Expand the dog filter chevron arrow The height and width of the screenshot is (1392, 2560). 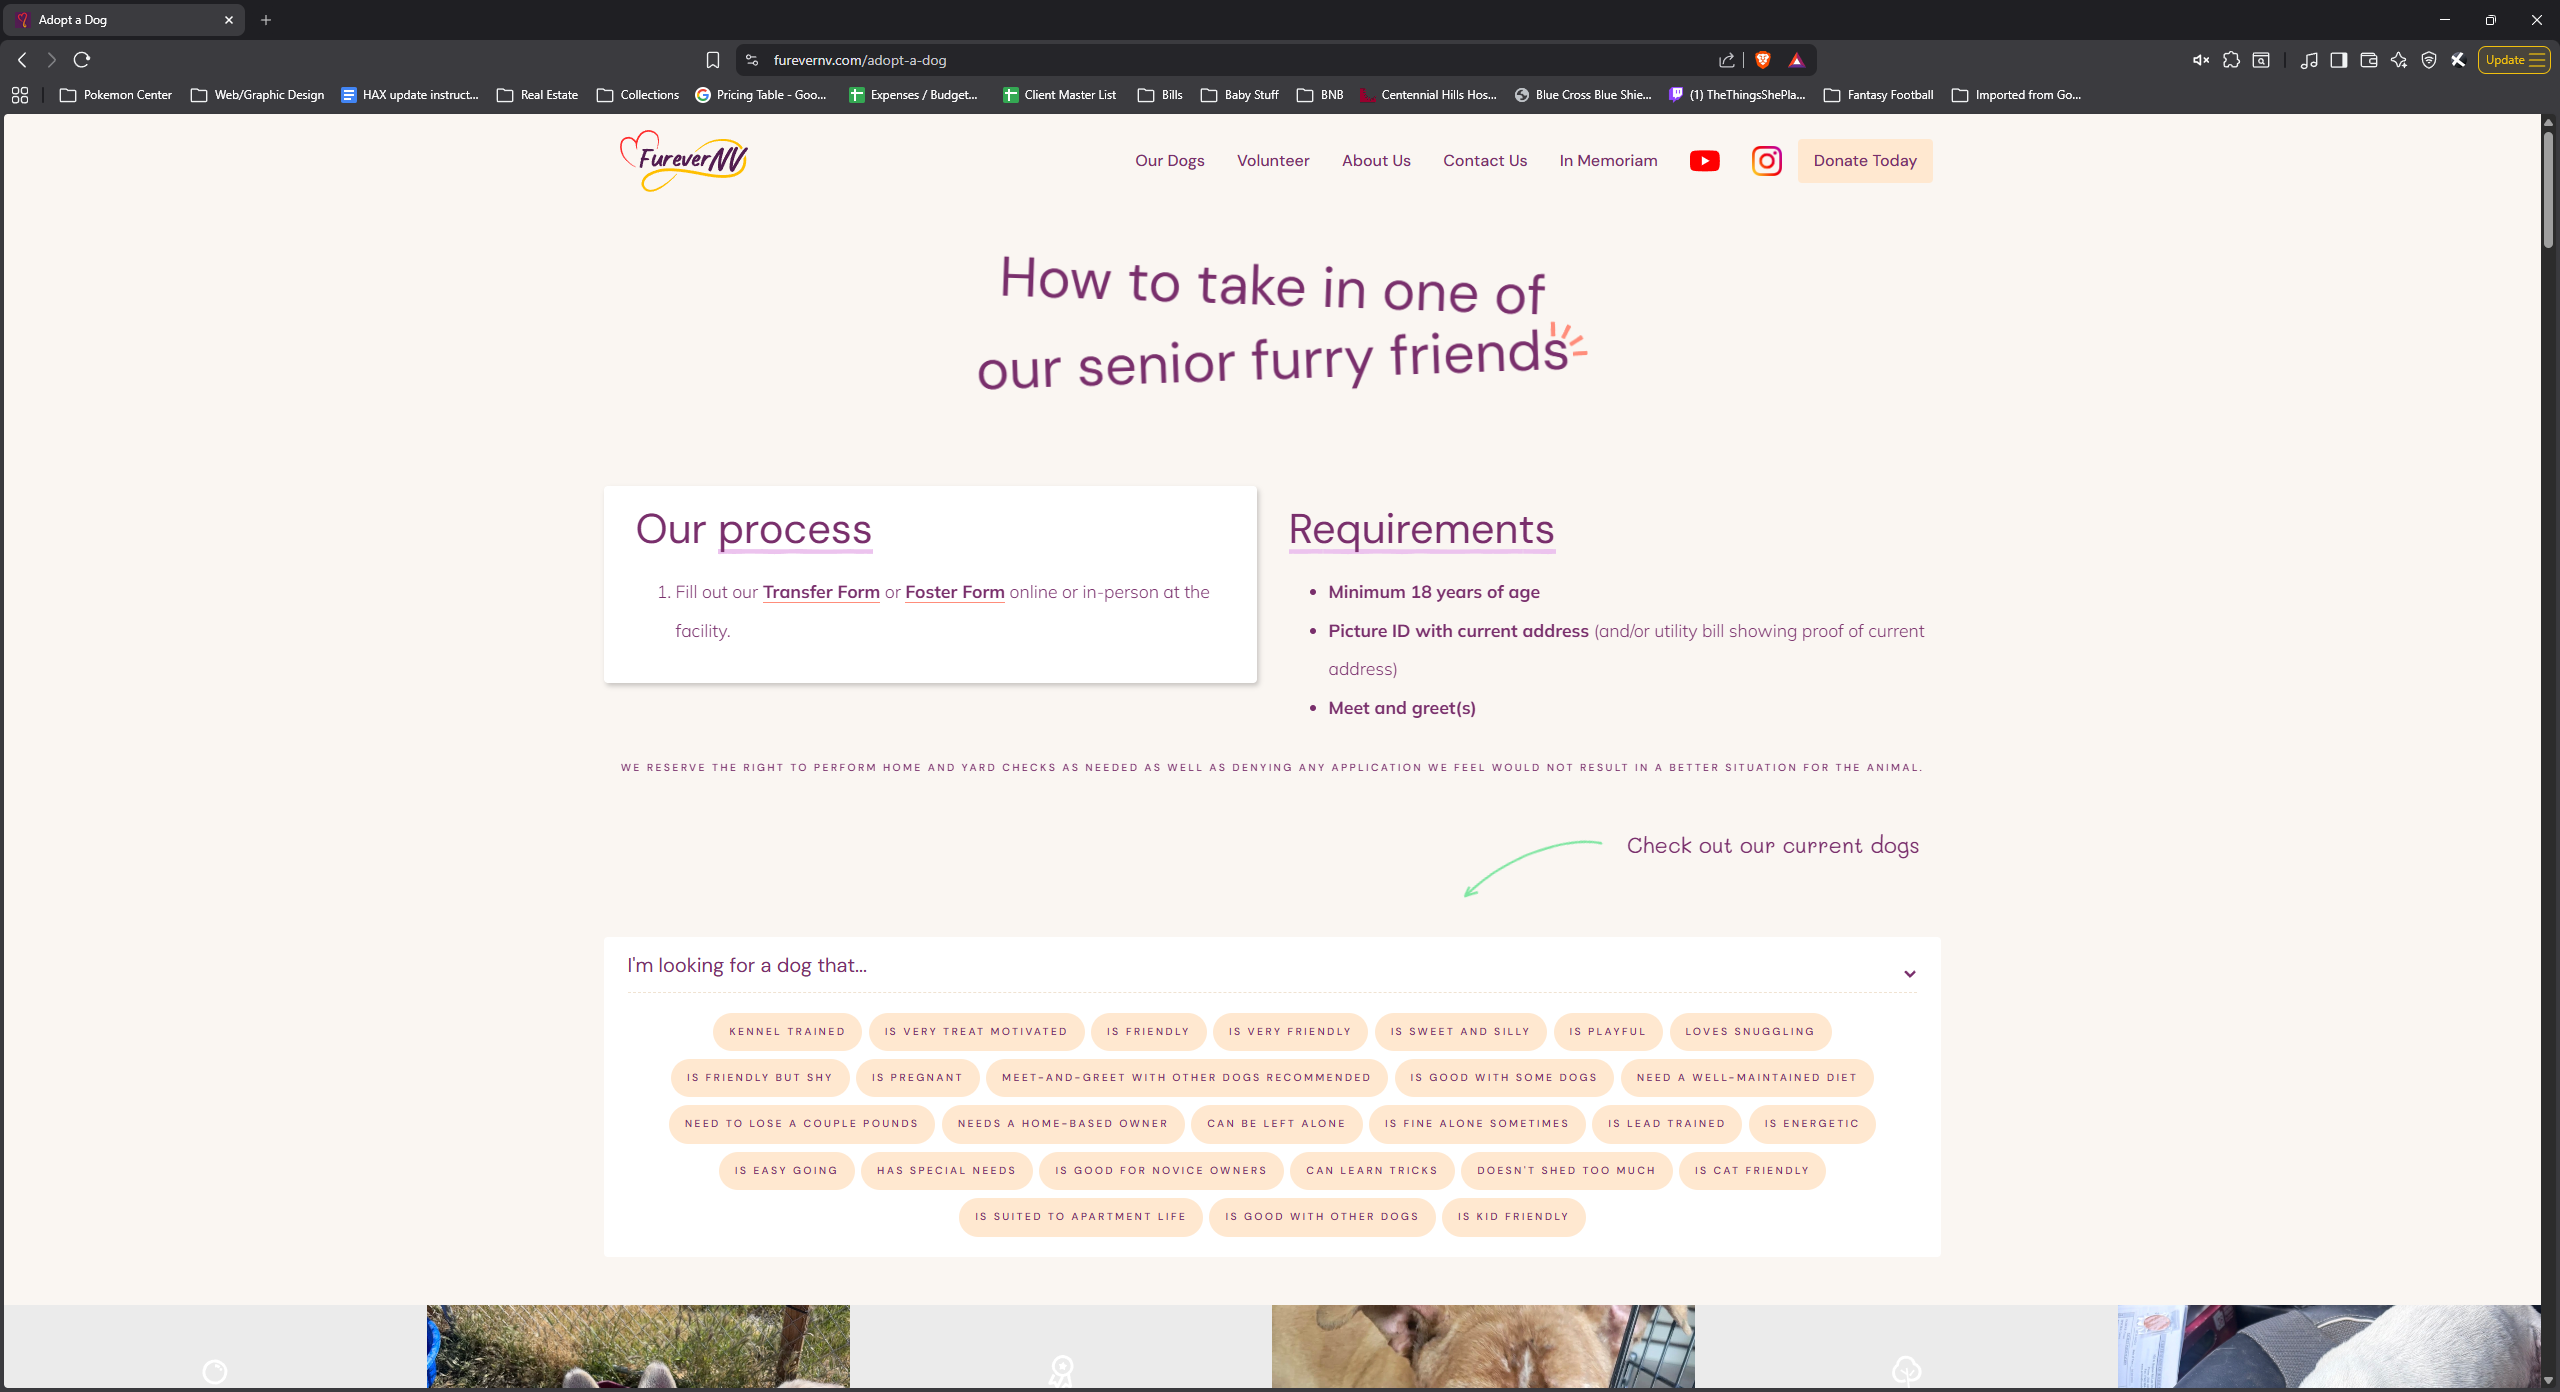click(1909, 974)
